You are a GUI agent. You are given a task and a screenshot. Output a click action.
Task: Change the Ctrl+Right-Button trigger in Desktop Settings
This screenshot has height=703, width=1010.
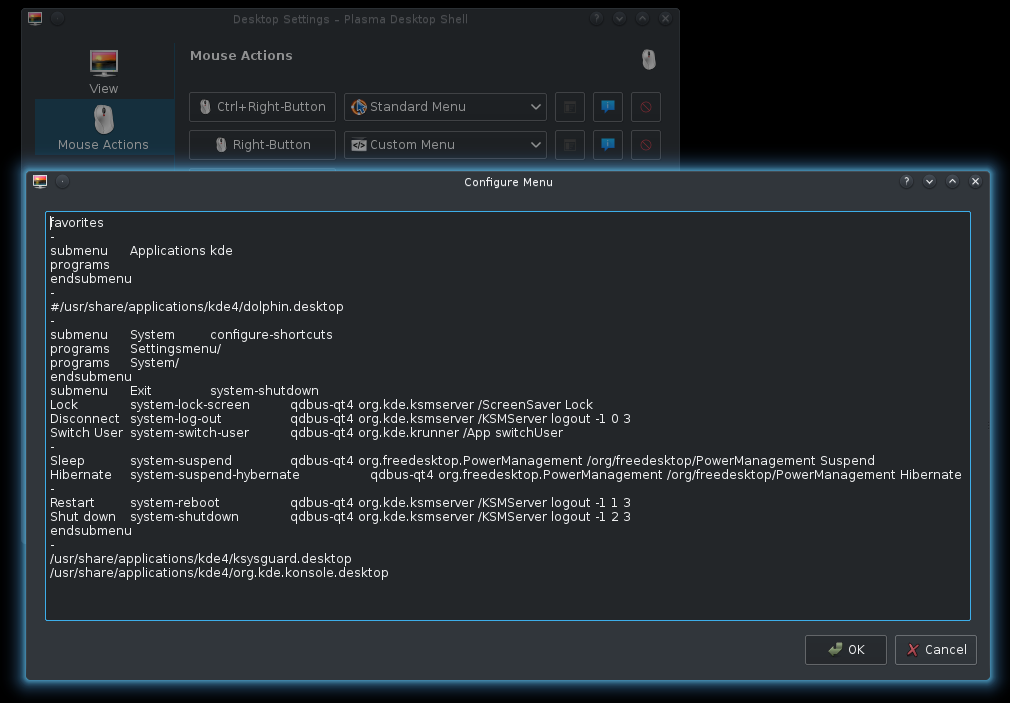pos(262,107)
